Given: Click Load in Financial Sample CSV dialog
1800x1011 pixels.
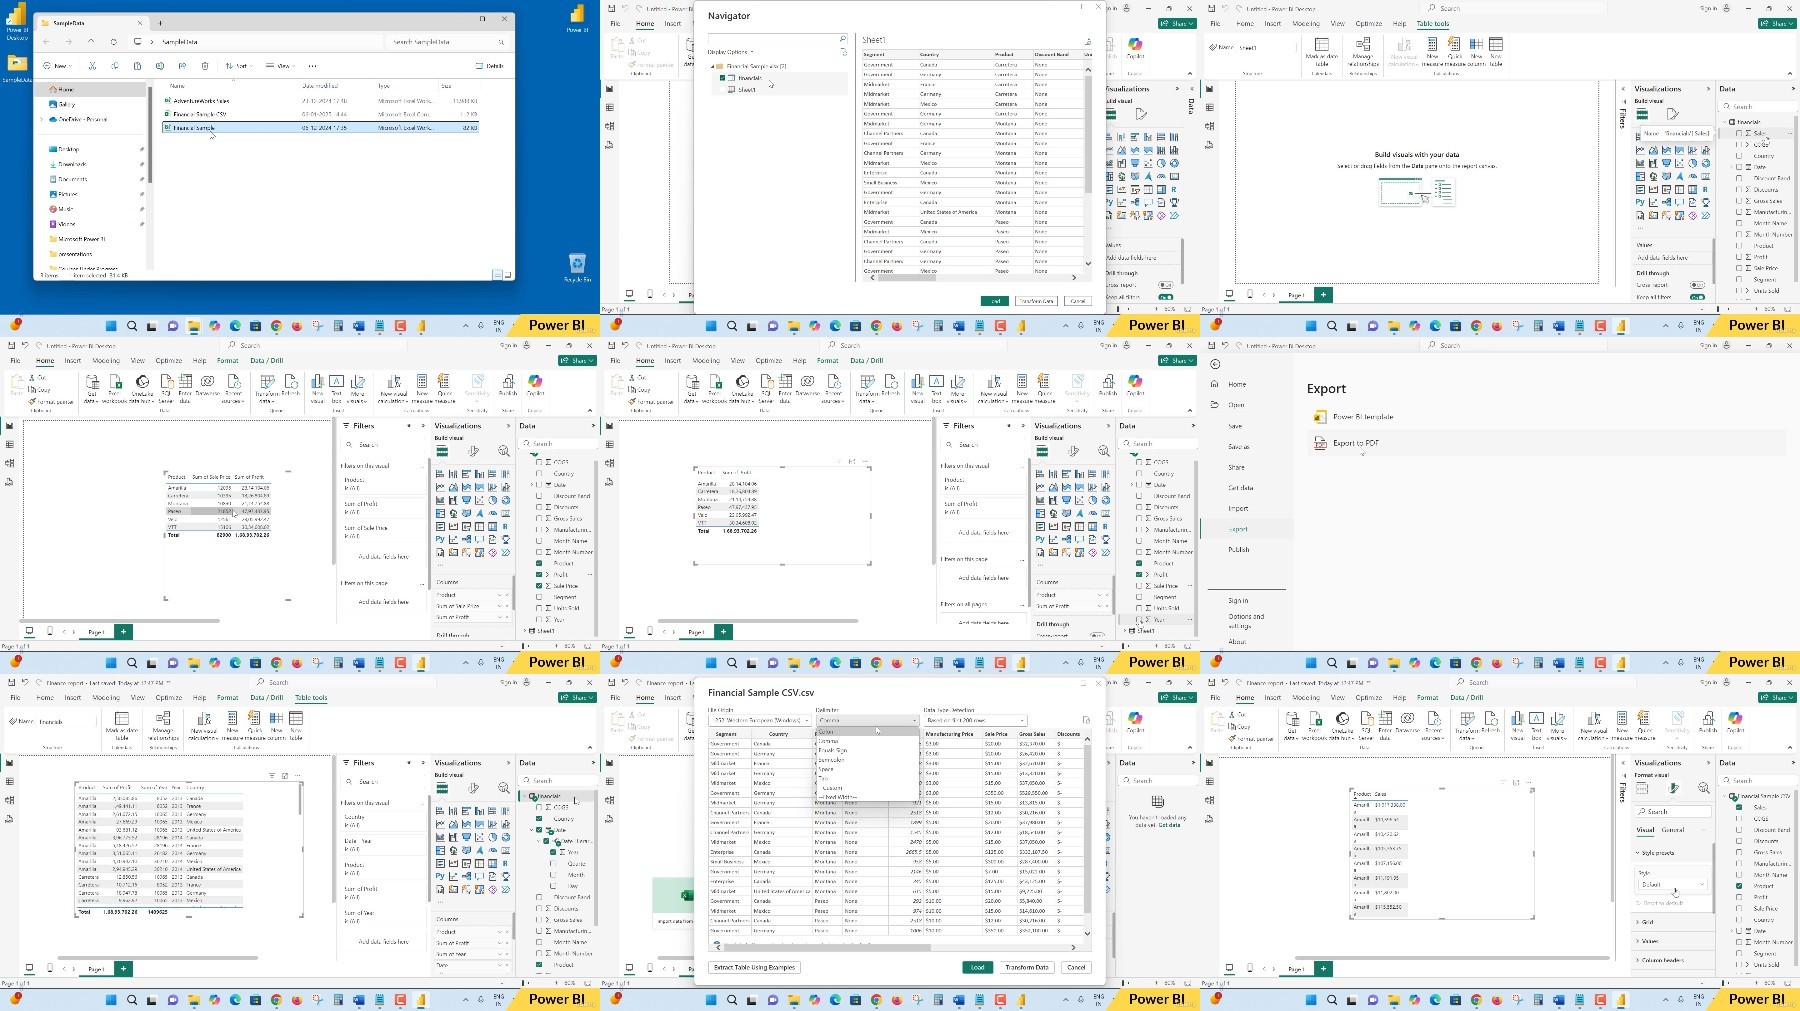Looking at the screenshot, I should pyautogui.click(x=977, y=967).
